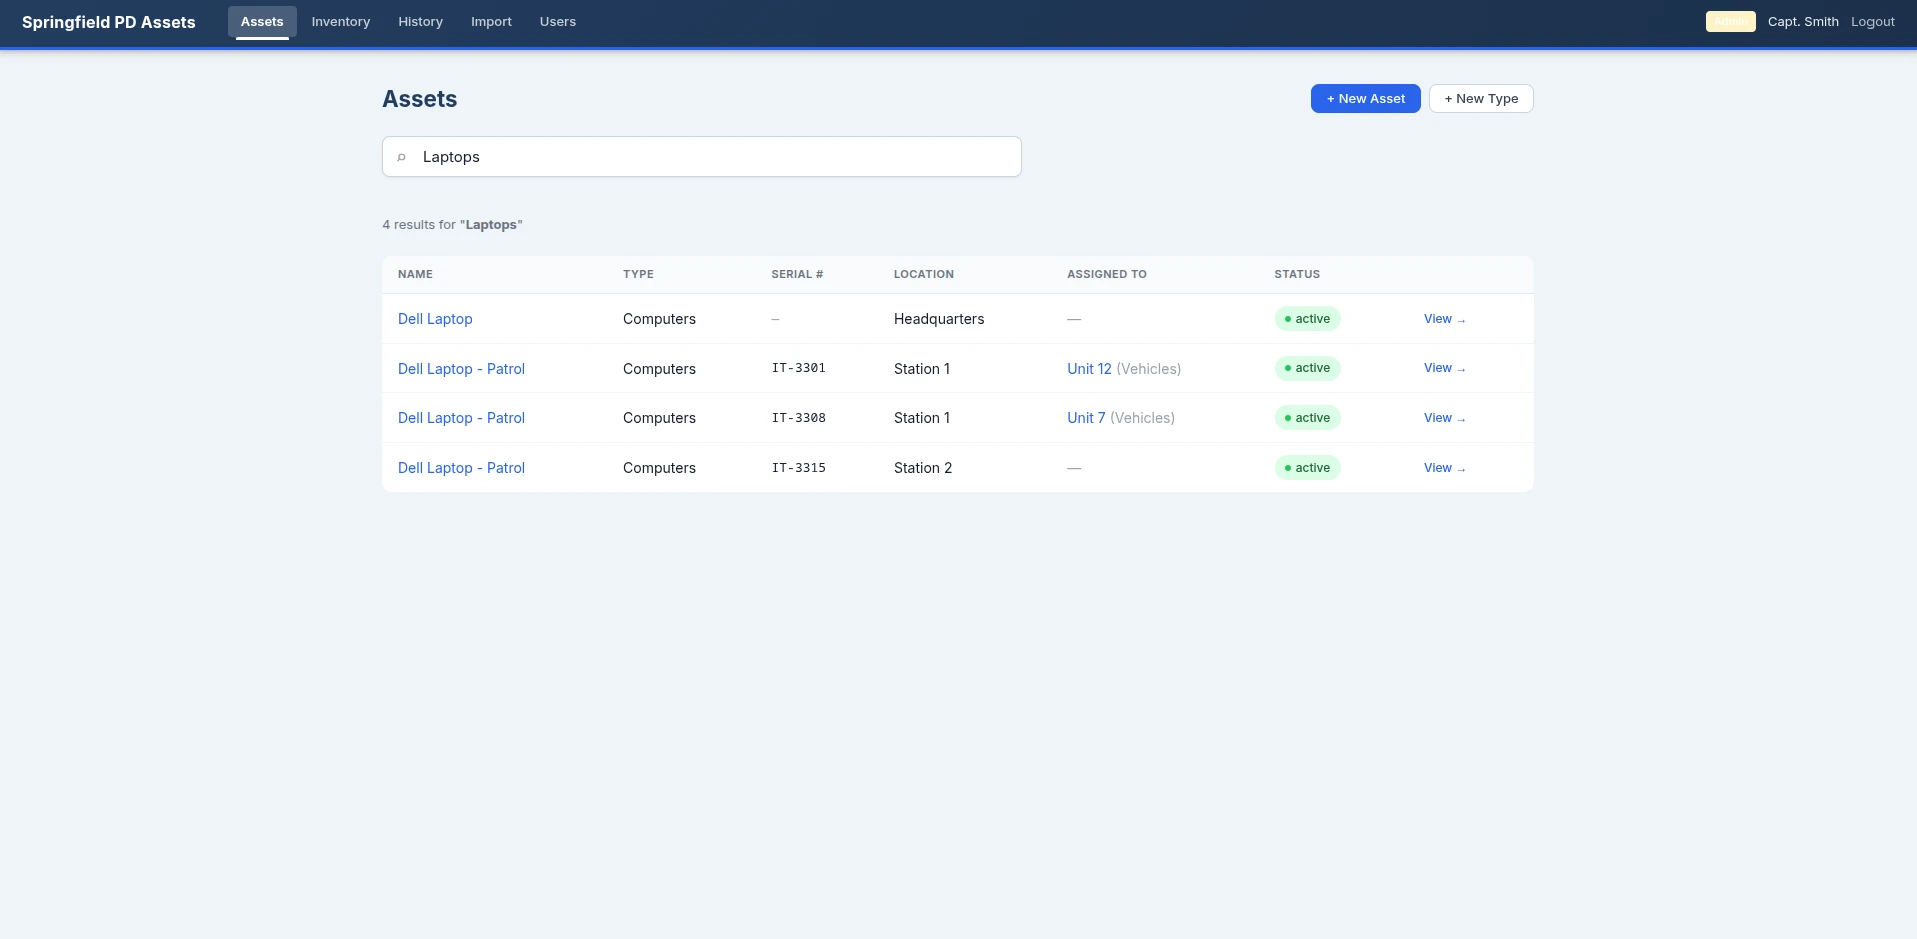Click the NAME column header
Viewport: 1917px width, 939px height.
pos(415,274)
